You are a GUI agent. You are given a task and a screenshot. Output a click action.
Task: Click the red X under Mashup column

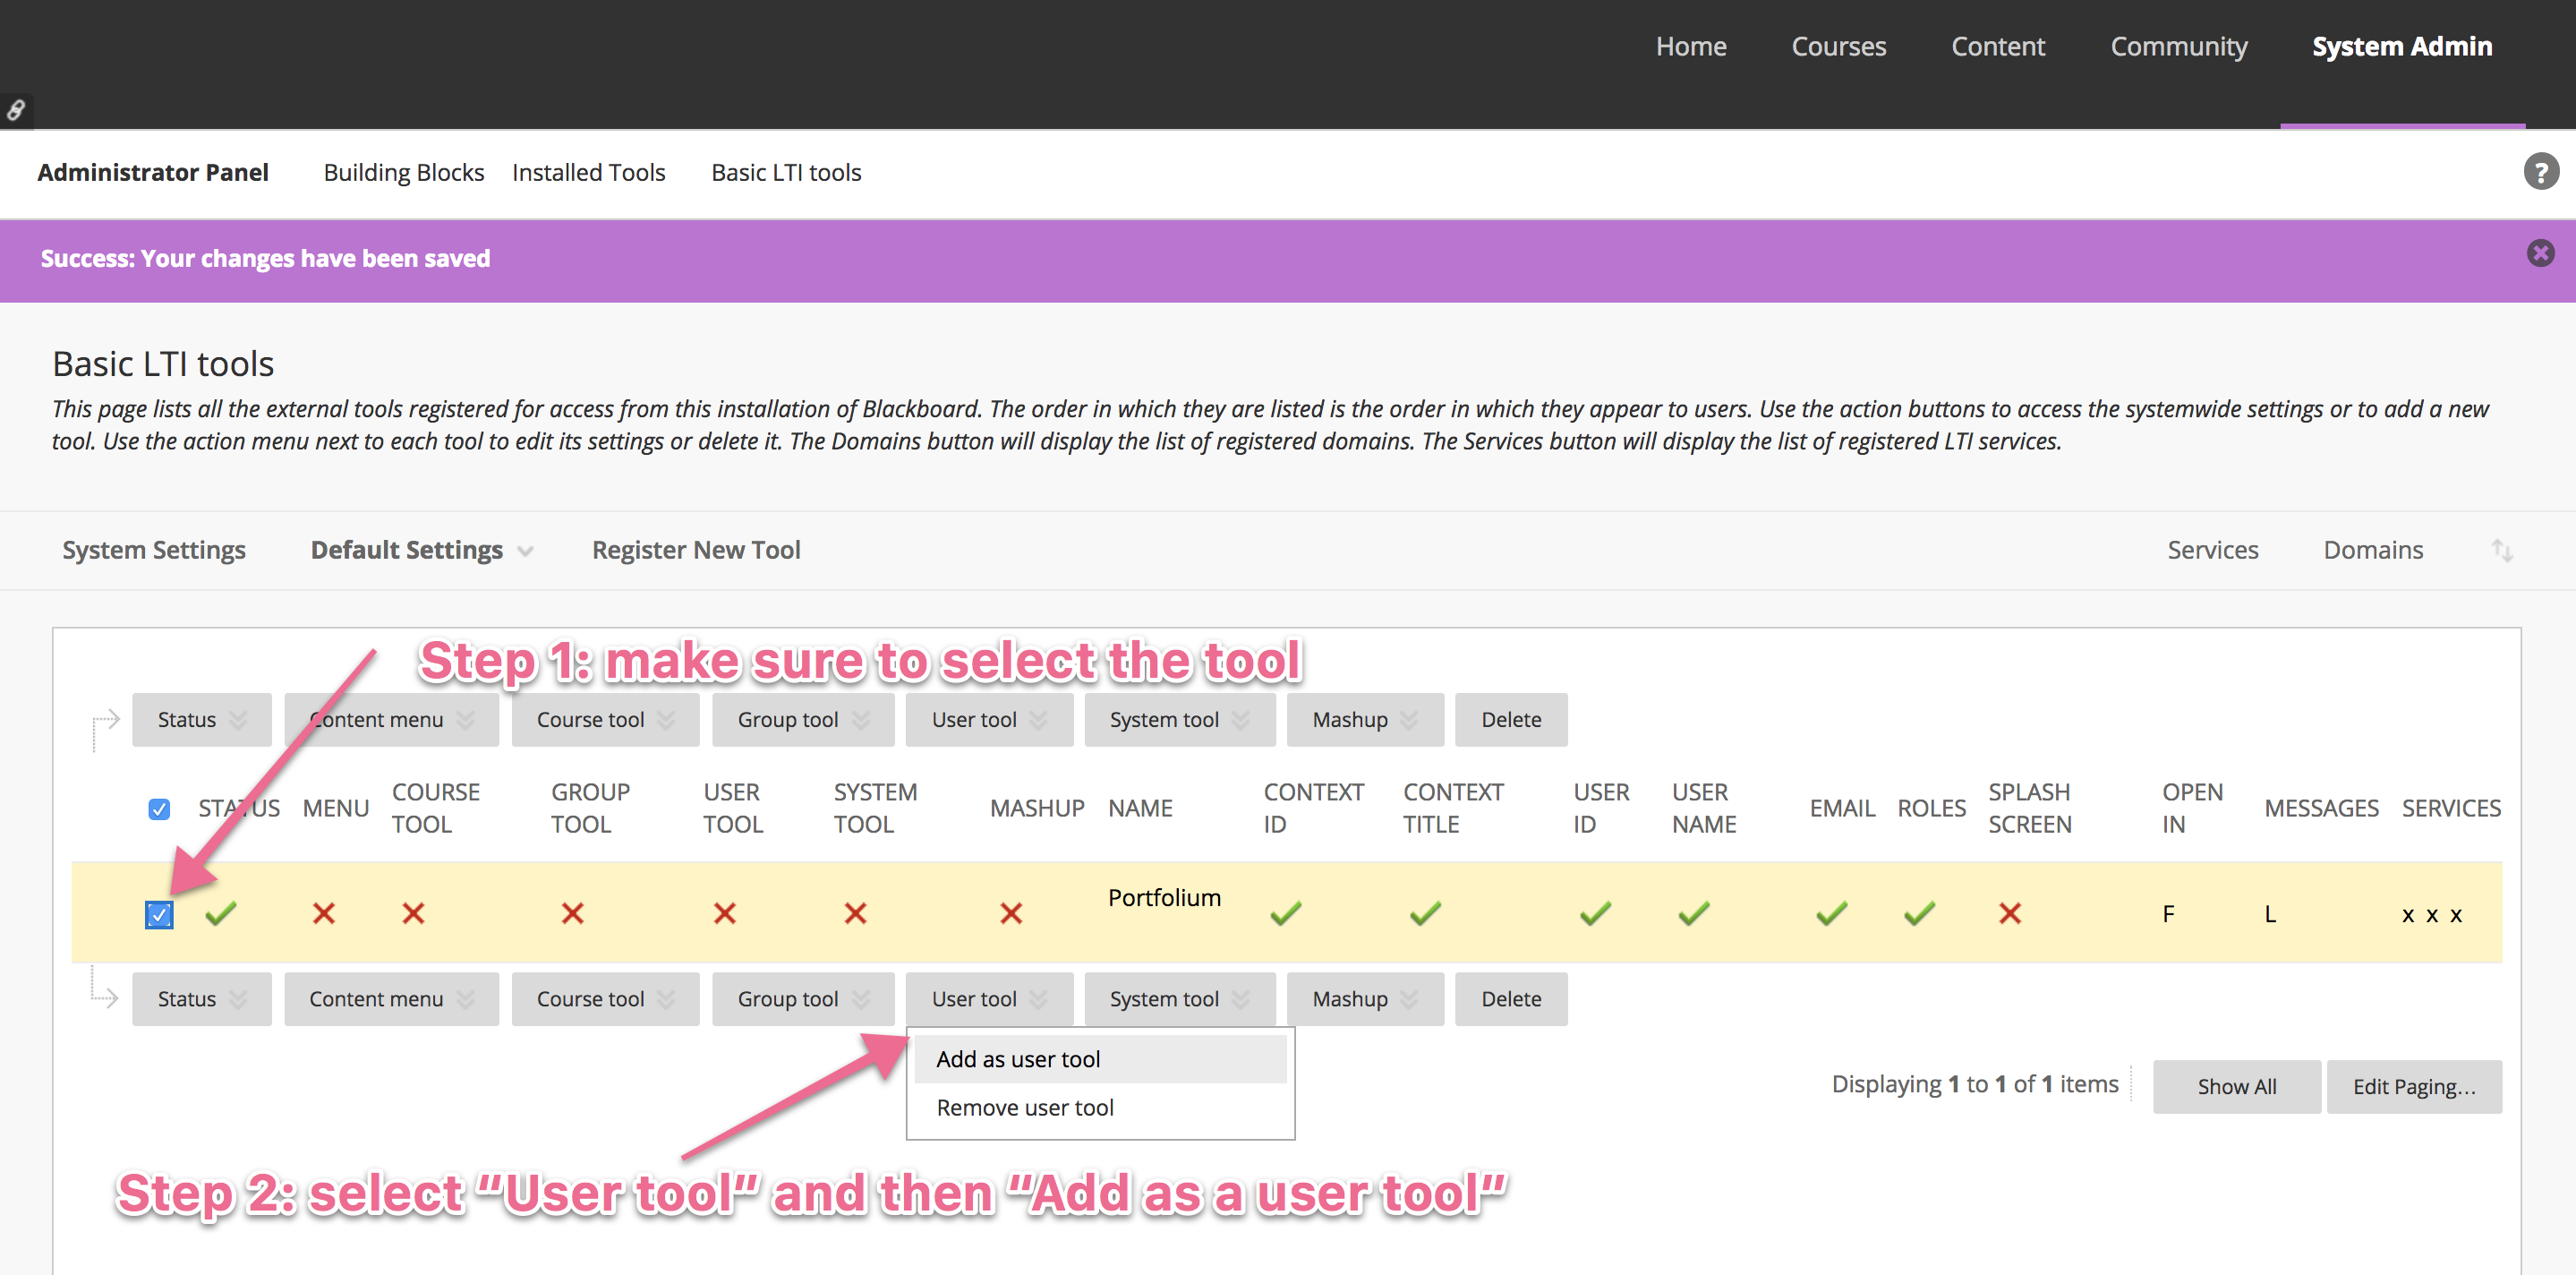coord(1011,913)
